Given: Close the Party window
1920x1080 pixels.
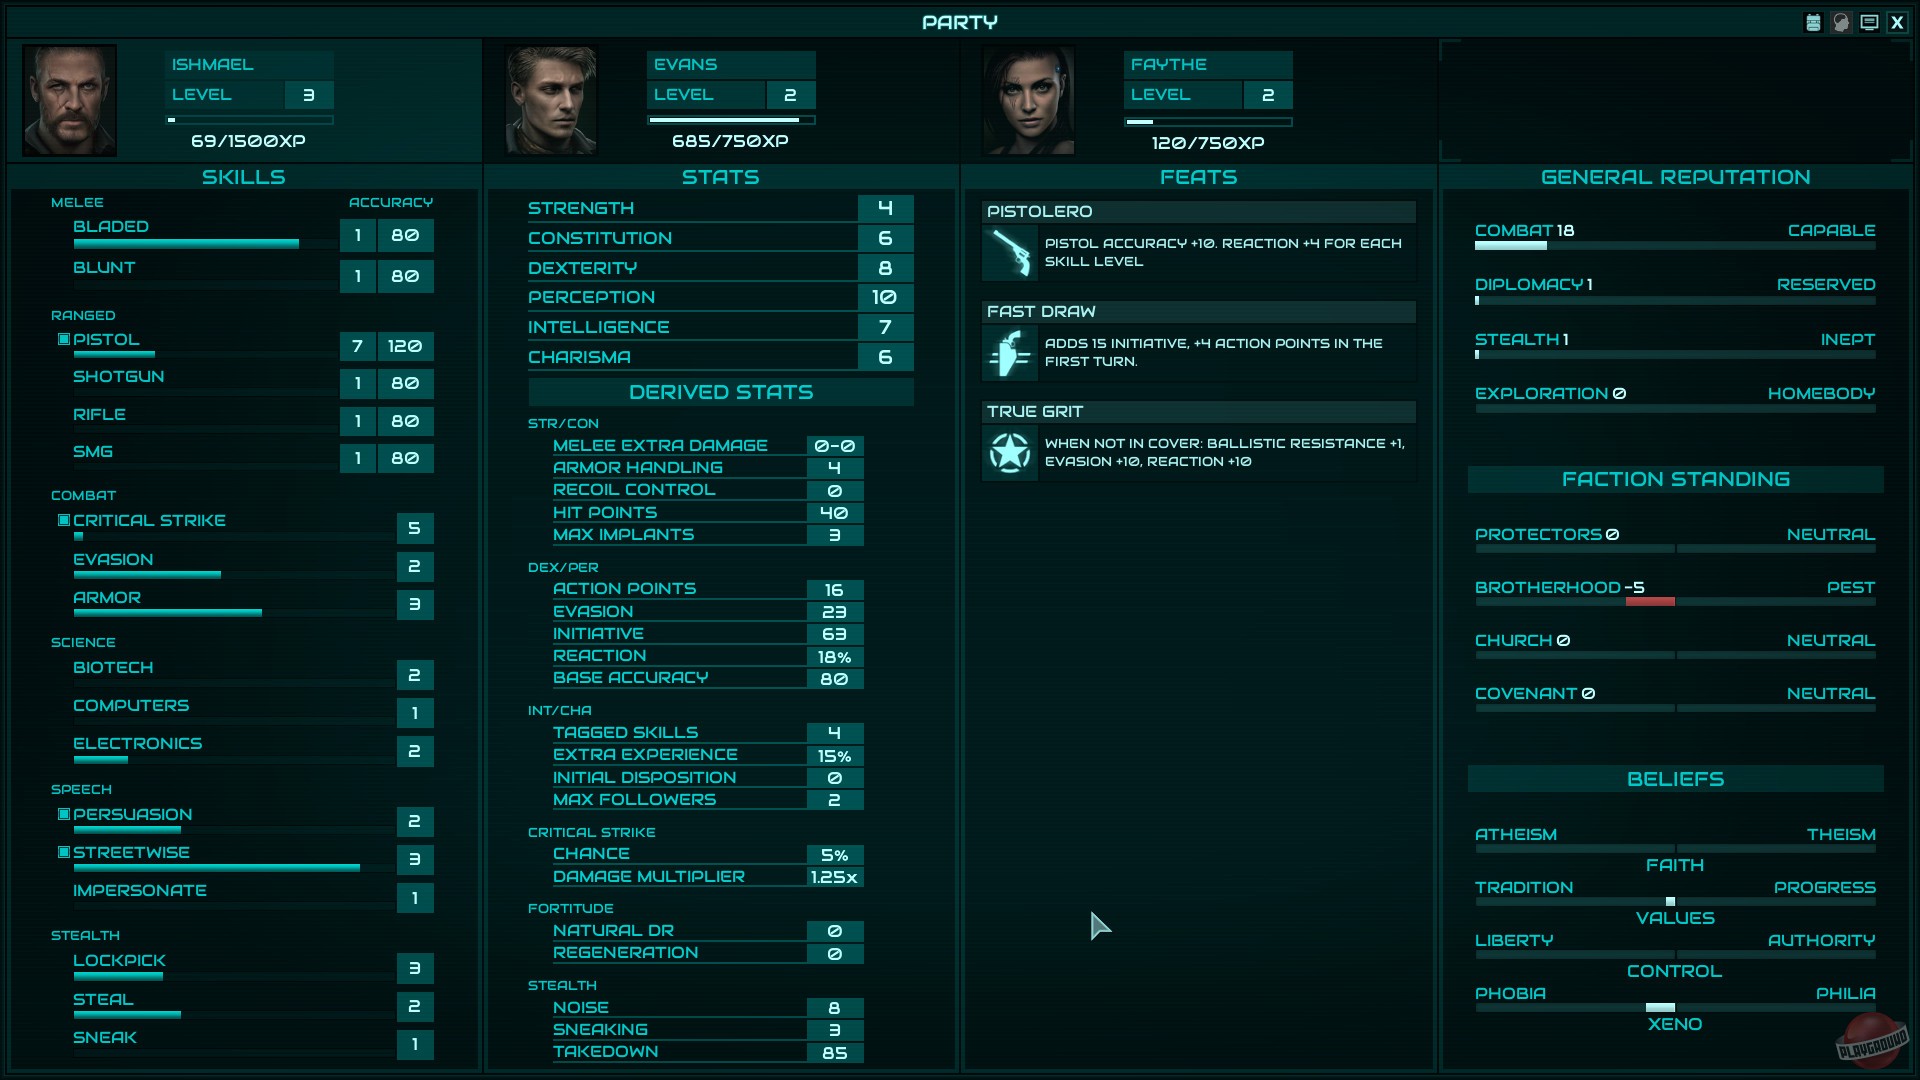Looking at the screenshot, I should tap(1897, 22).
